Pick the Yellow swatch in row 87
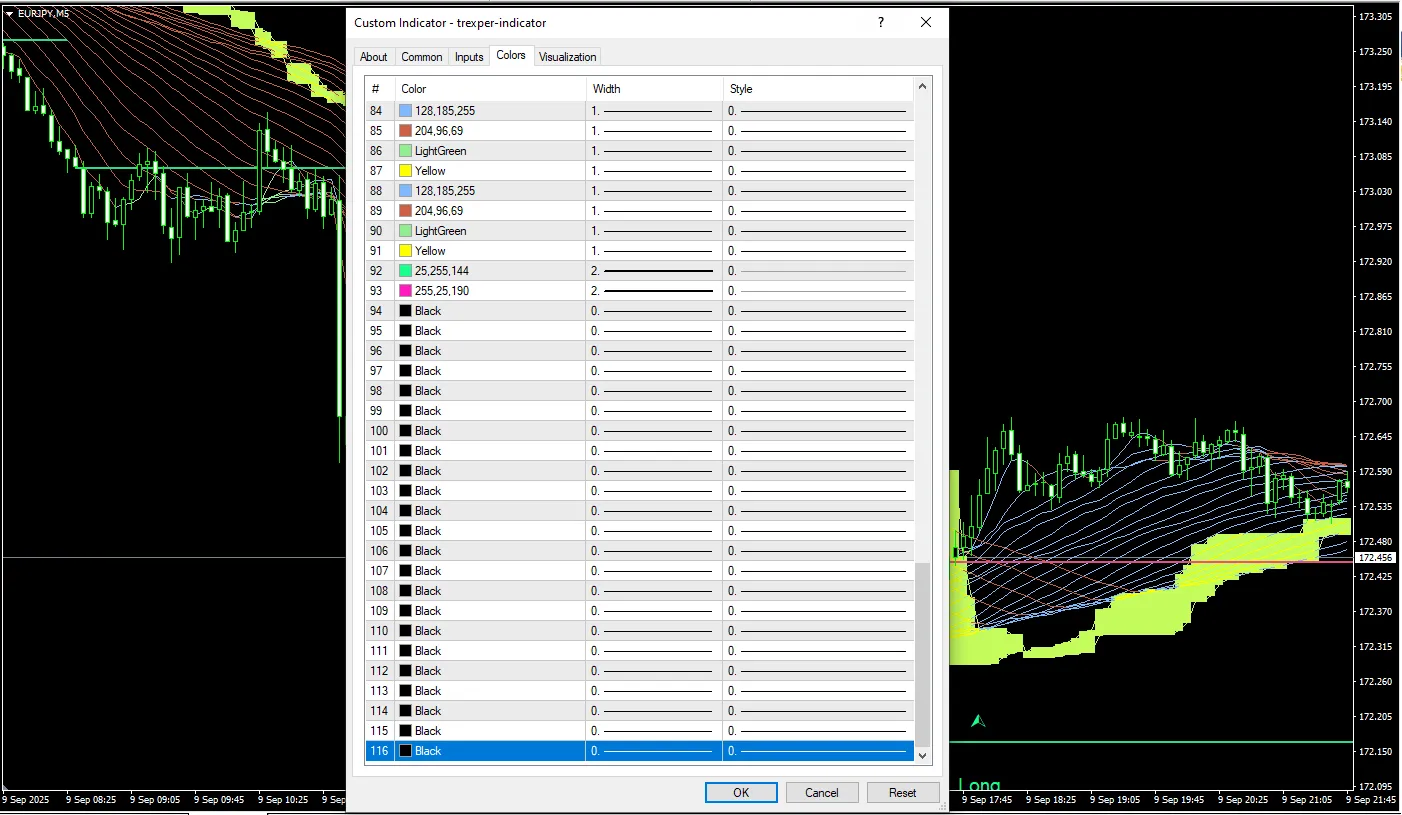 tap(405, 171)
